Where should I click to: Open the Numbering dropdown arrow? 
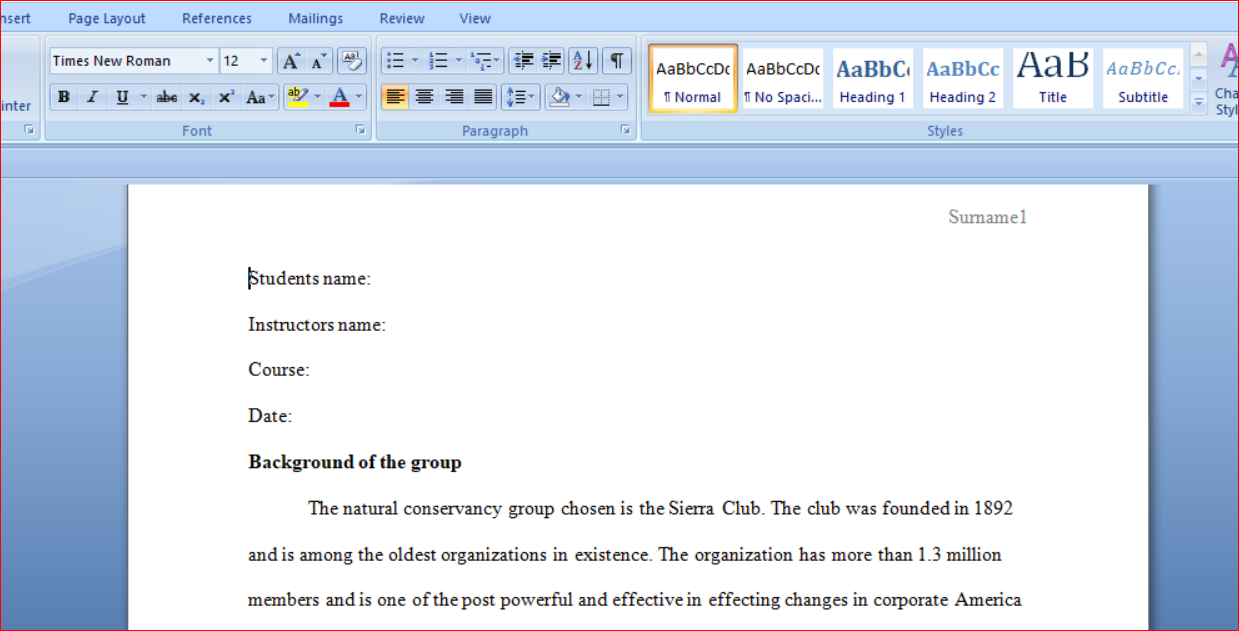(x=458, y=61)
